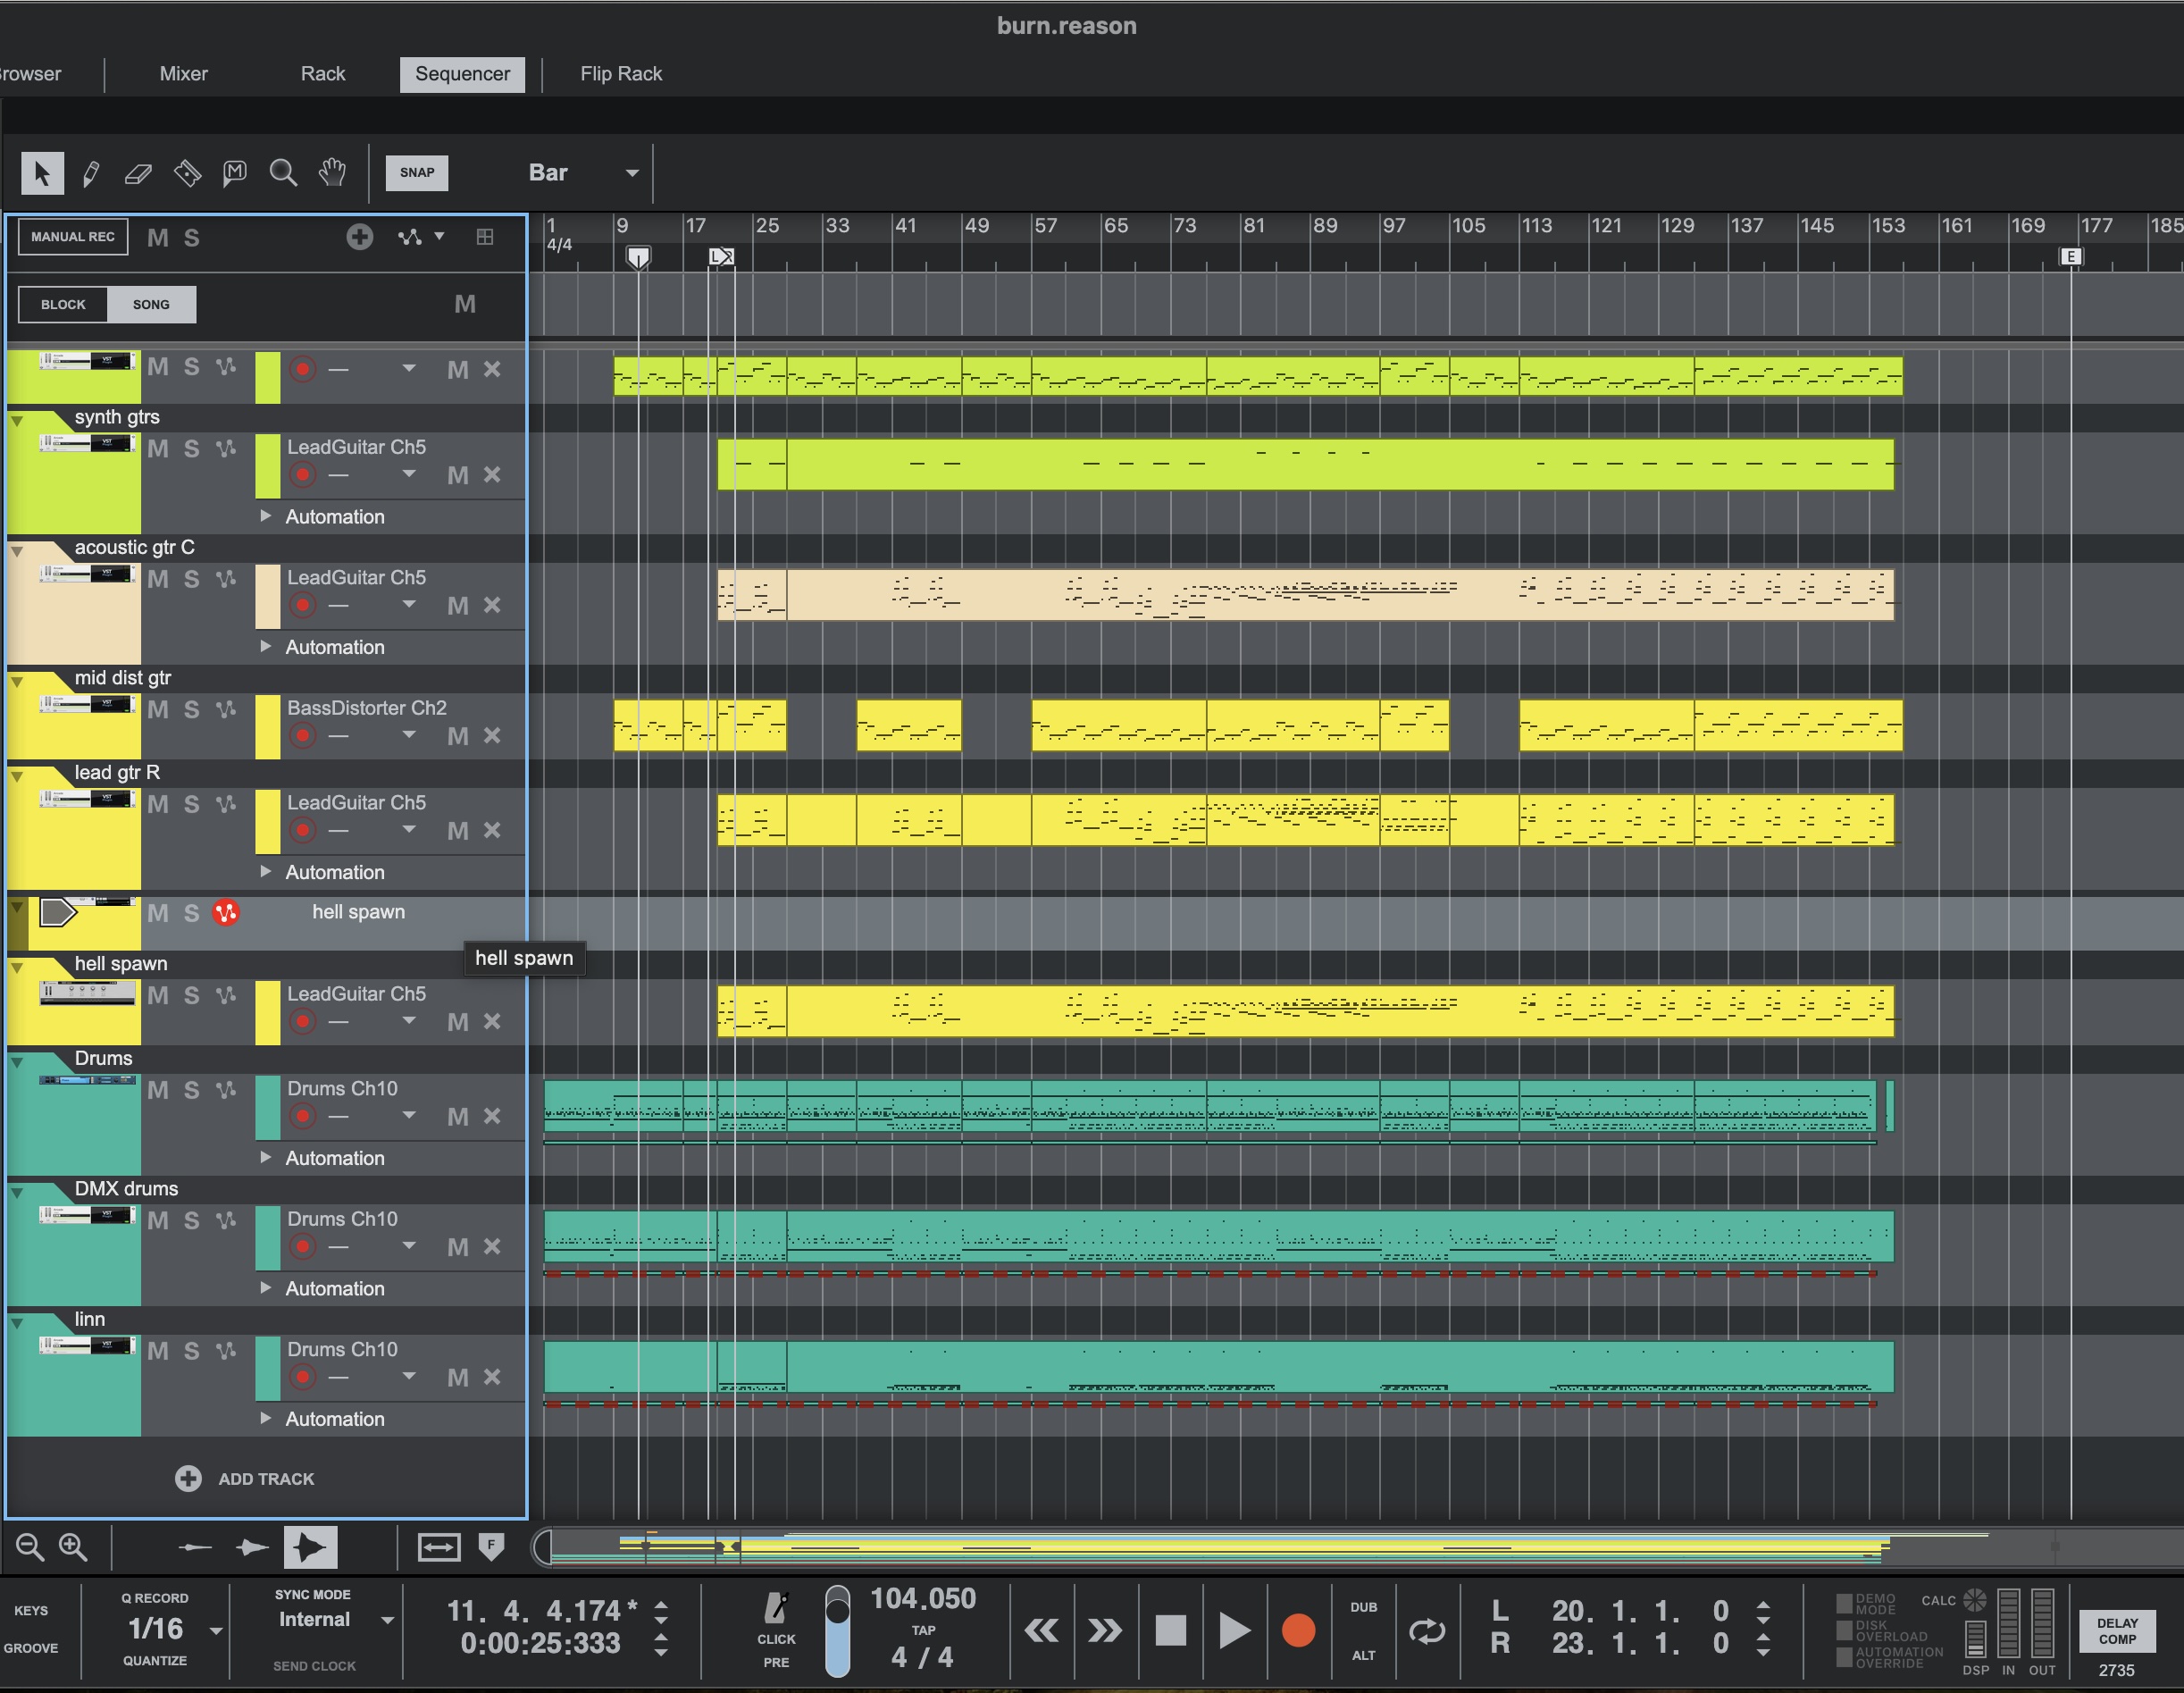Select the Pencil tool
Viewport: 2184px width, 1693px height.
[91, 173]
